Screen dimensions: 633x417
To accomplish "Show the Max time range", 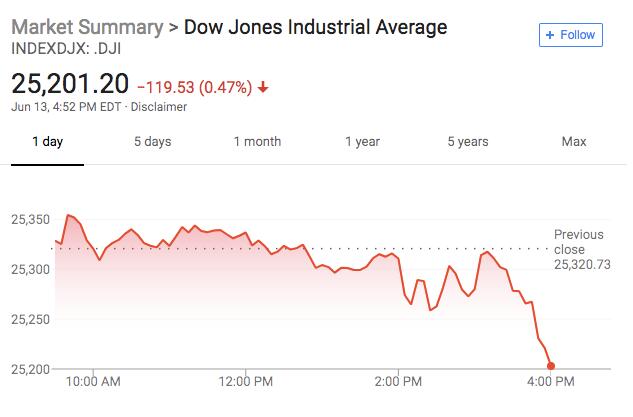I will (x=573, y=141).
